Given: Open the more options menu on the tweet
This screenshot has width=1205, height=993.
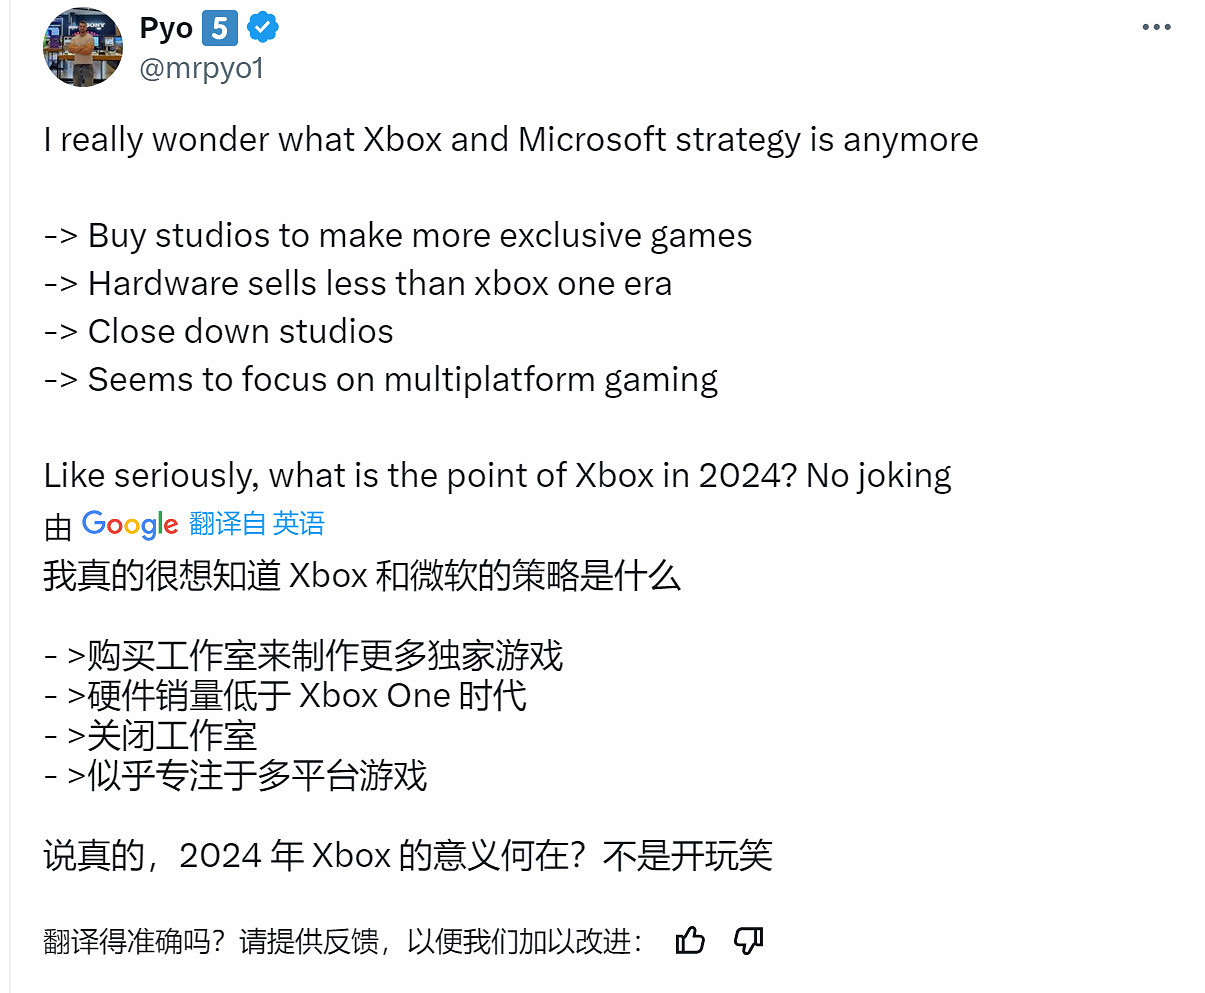Looking at the screenshot, I should (x=1155, y=27).
